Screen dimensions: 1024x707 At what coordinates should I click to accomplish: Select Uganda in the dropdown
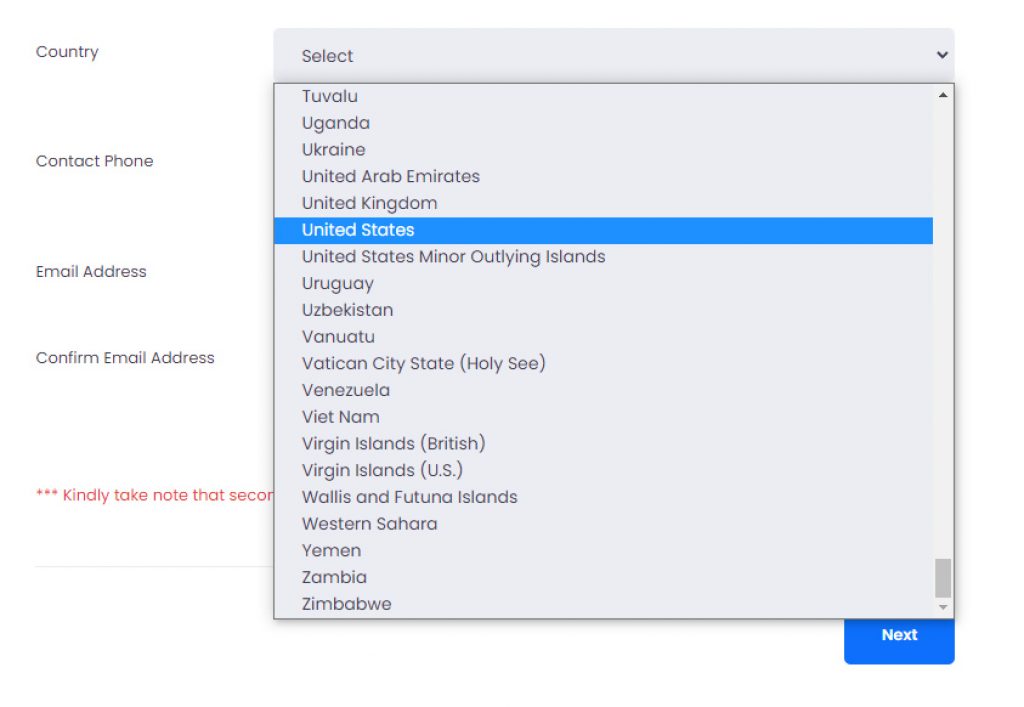[336, 123]
